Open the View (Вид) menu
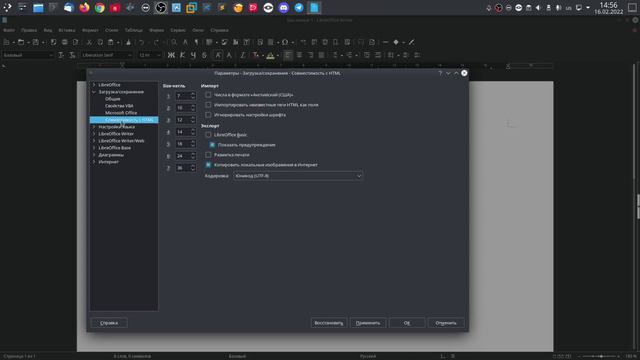Viewport: 640px width, 360px height. (48, 30)
